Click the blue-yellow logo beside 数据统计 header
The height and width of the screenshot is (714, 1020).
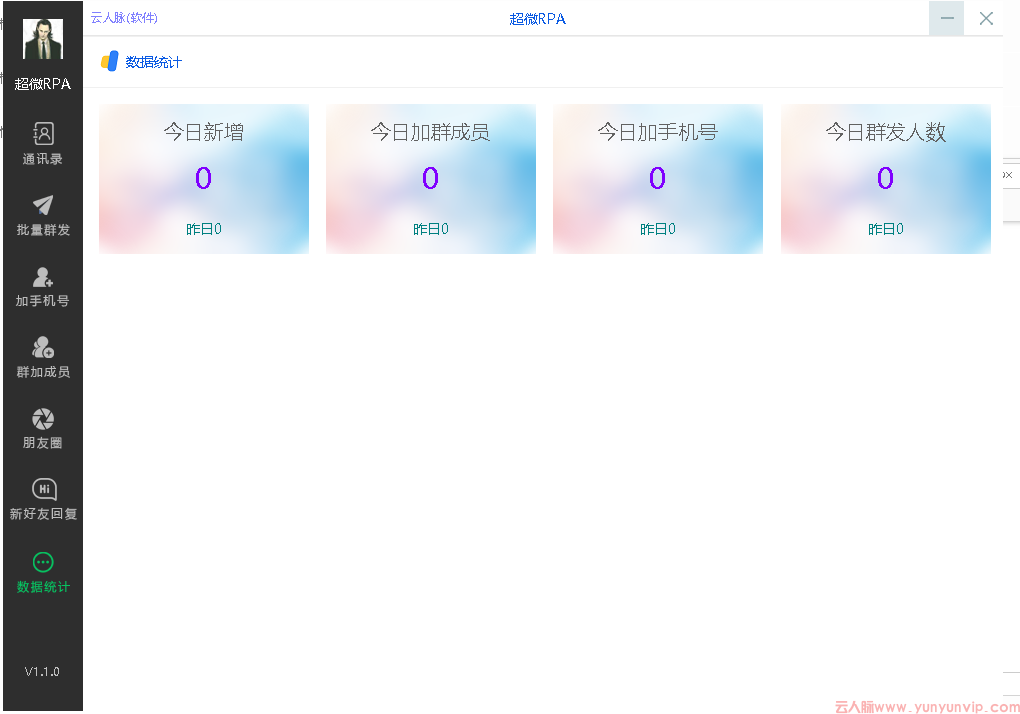point(110,62)
